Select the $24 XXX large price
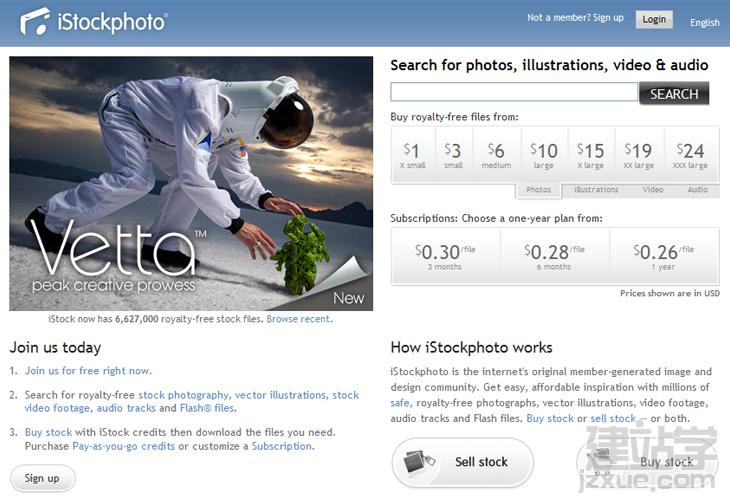Viewport: 730px width, 500px height. tap(690, 155)
